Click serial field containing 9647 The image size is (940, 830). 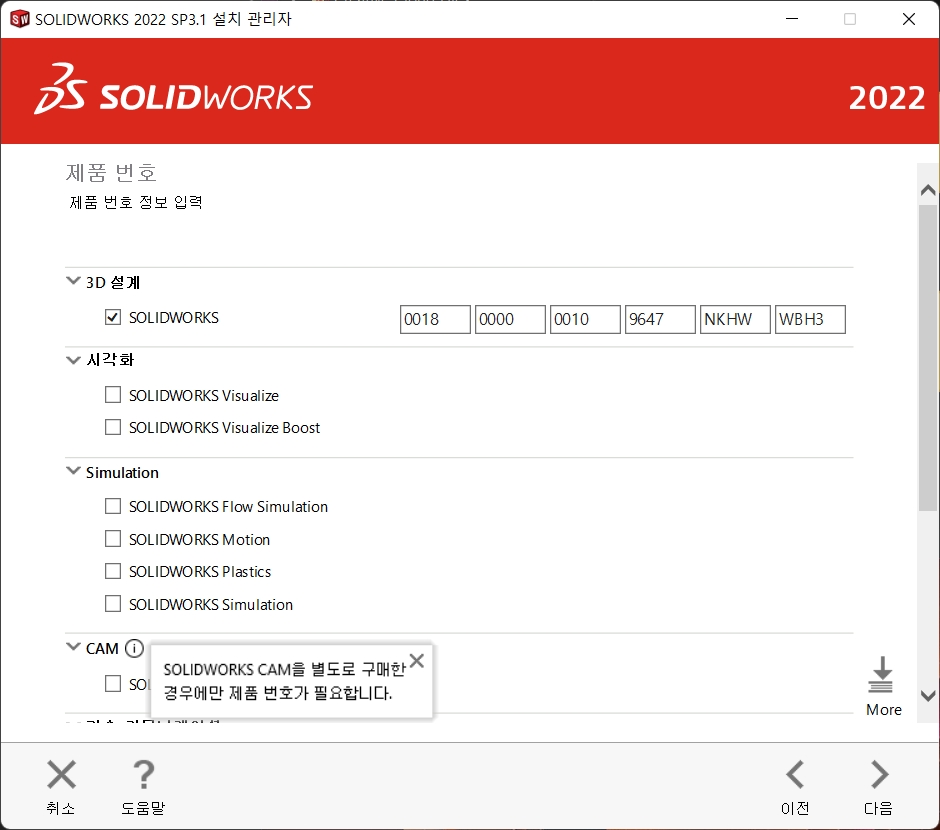660,319
